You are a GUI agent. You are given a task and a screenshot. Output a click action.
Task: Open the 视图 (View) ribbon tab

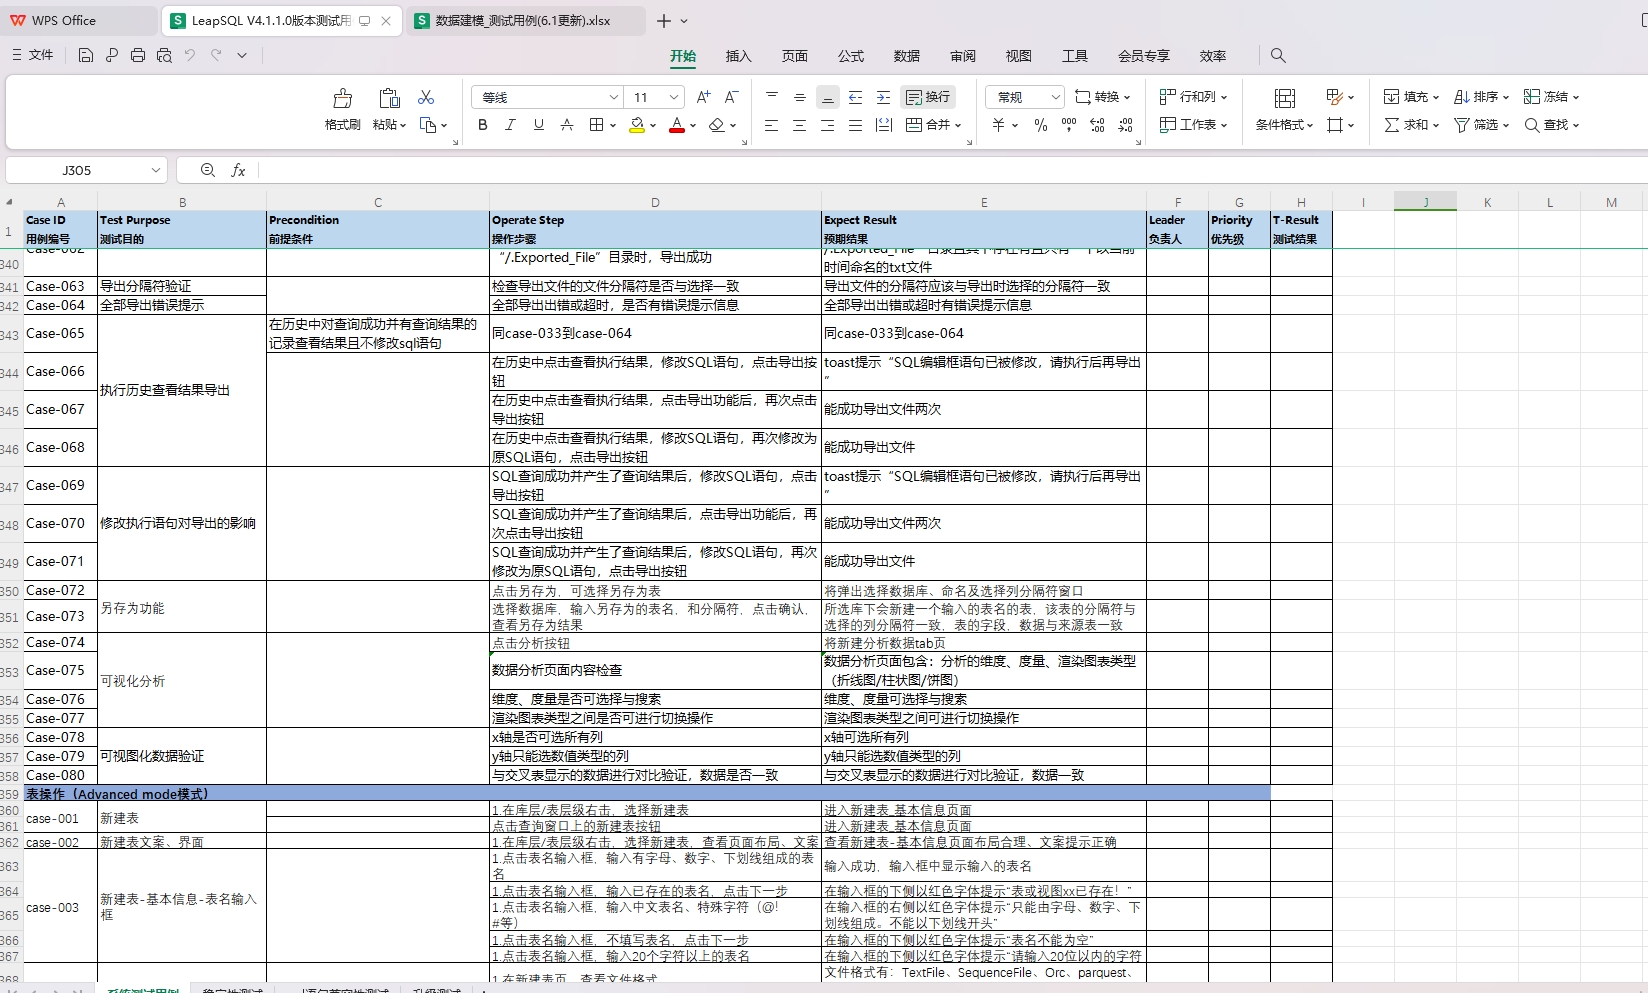(1019, 56)
